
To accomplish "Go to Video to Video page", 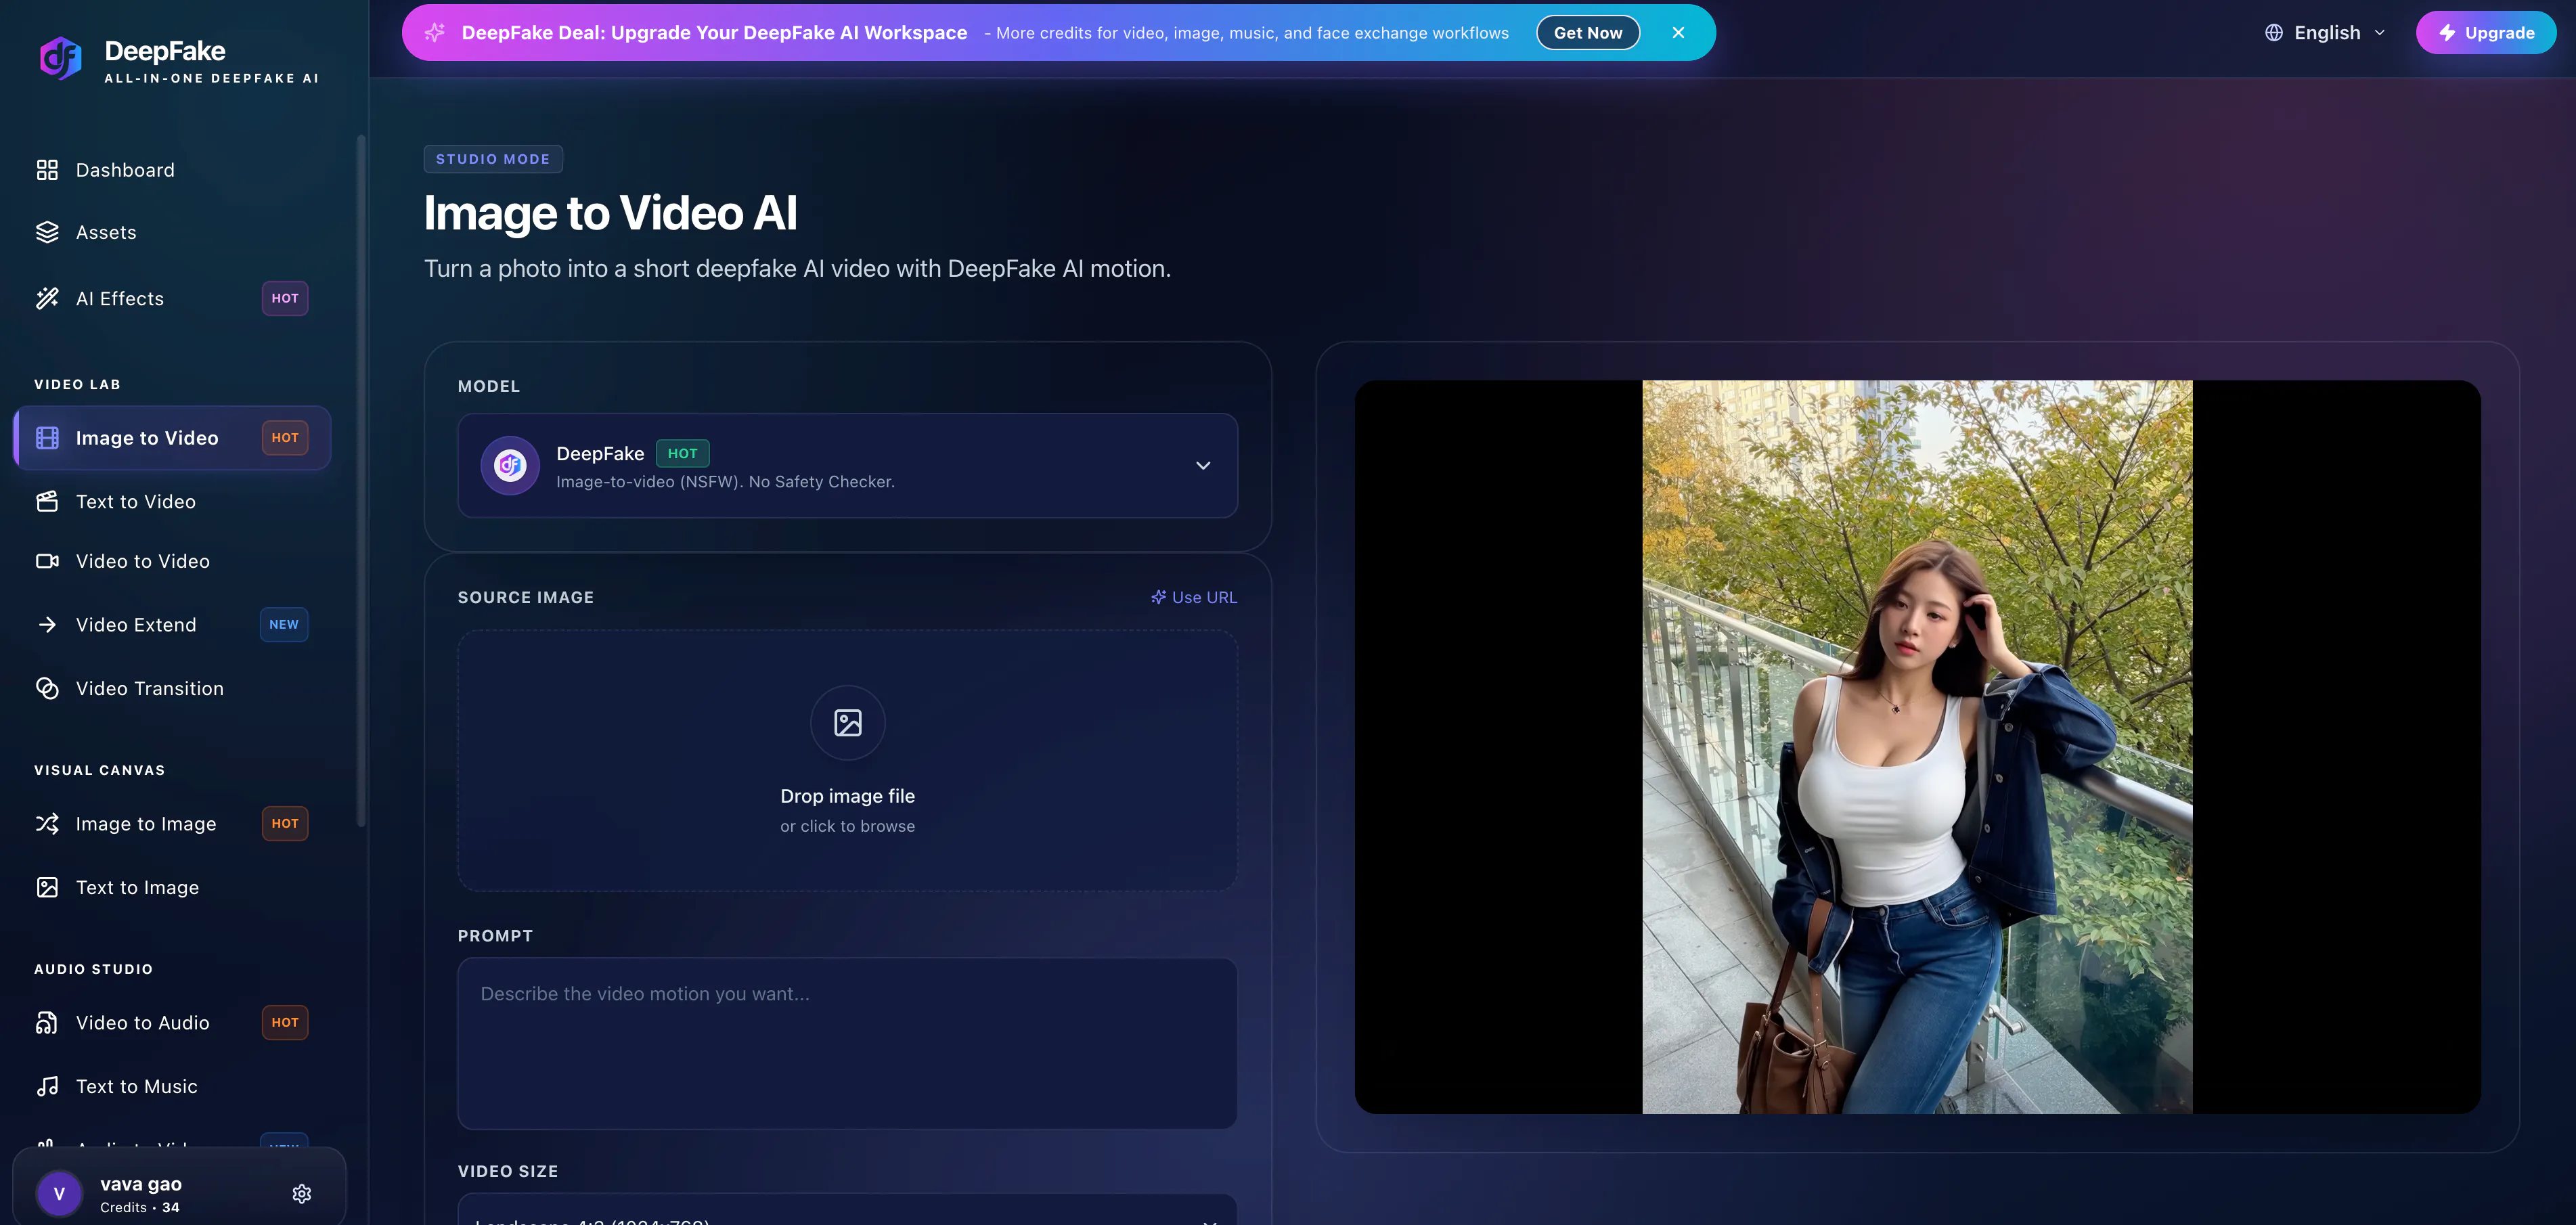I will coord(171,561).
